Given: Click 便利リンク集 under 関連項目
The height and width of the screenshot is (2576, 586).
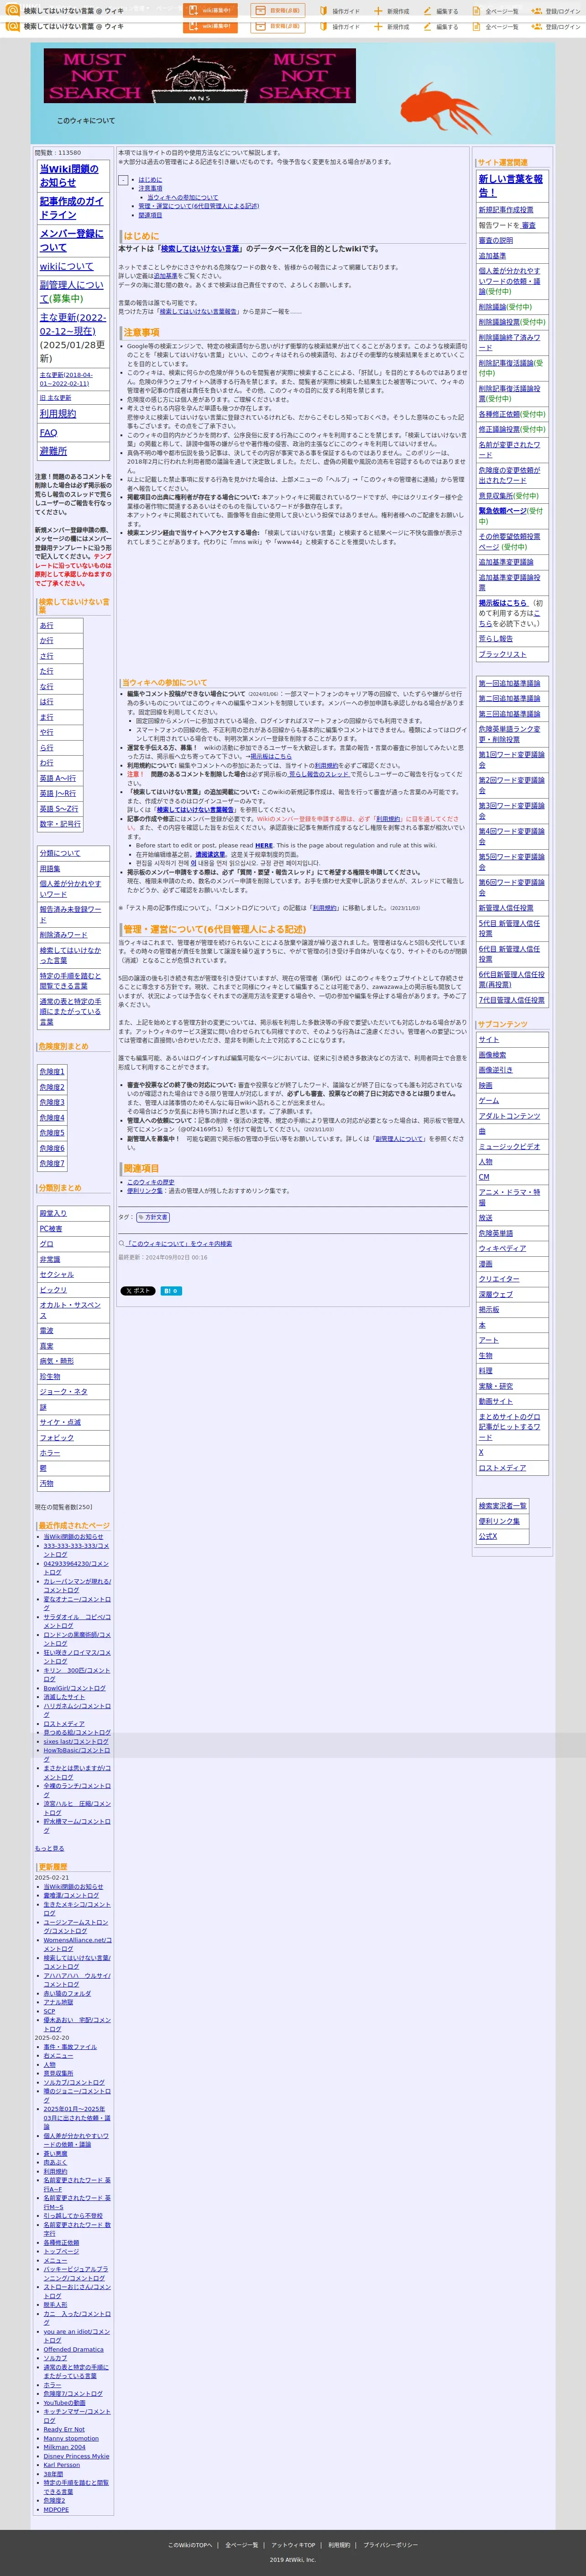Looking at the screenshot, I should tap(144, 1191).
